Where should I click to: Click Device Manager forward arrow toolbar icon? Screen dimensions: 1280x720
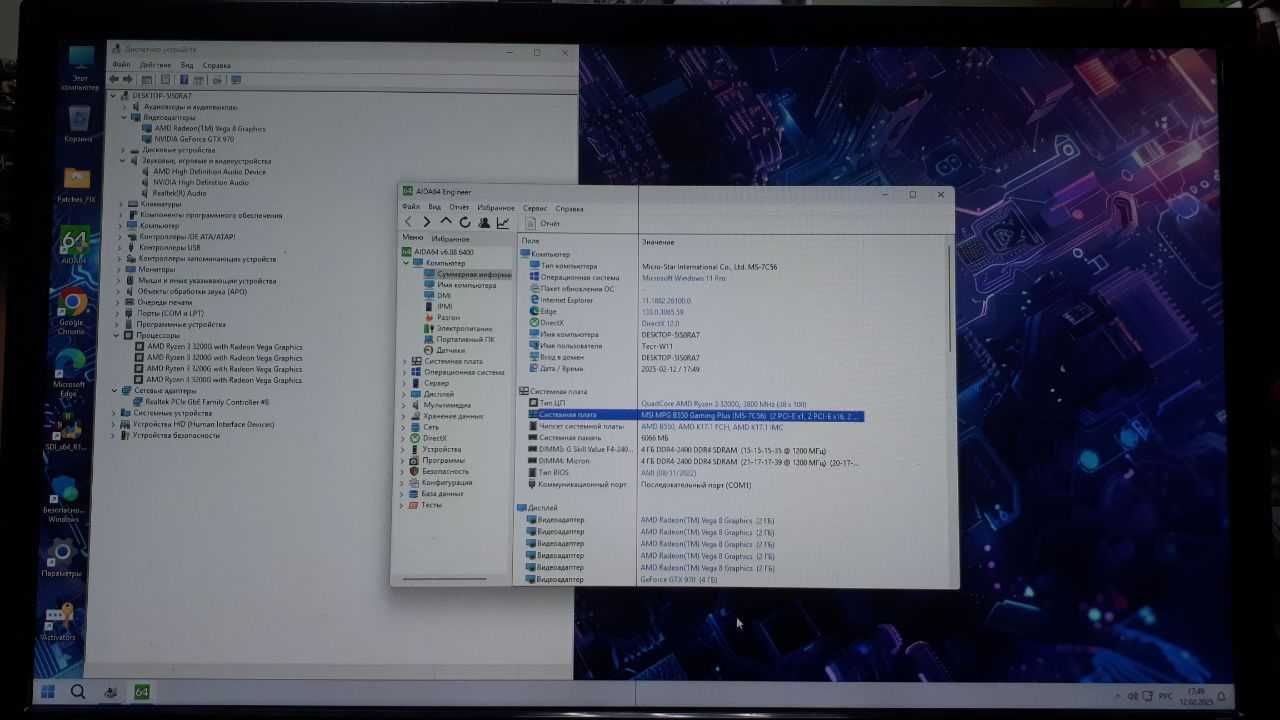coord(128,80)
